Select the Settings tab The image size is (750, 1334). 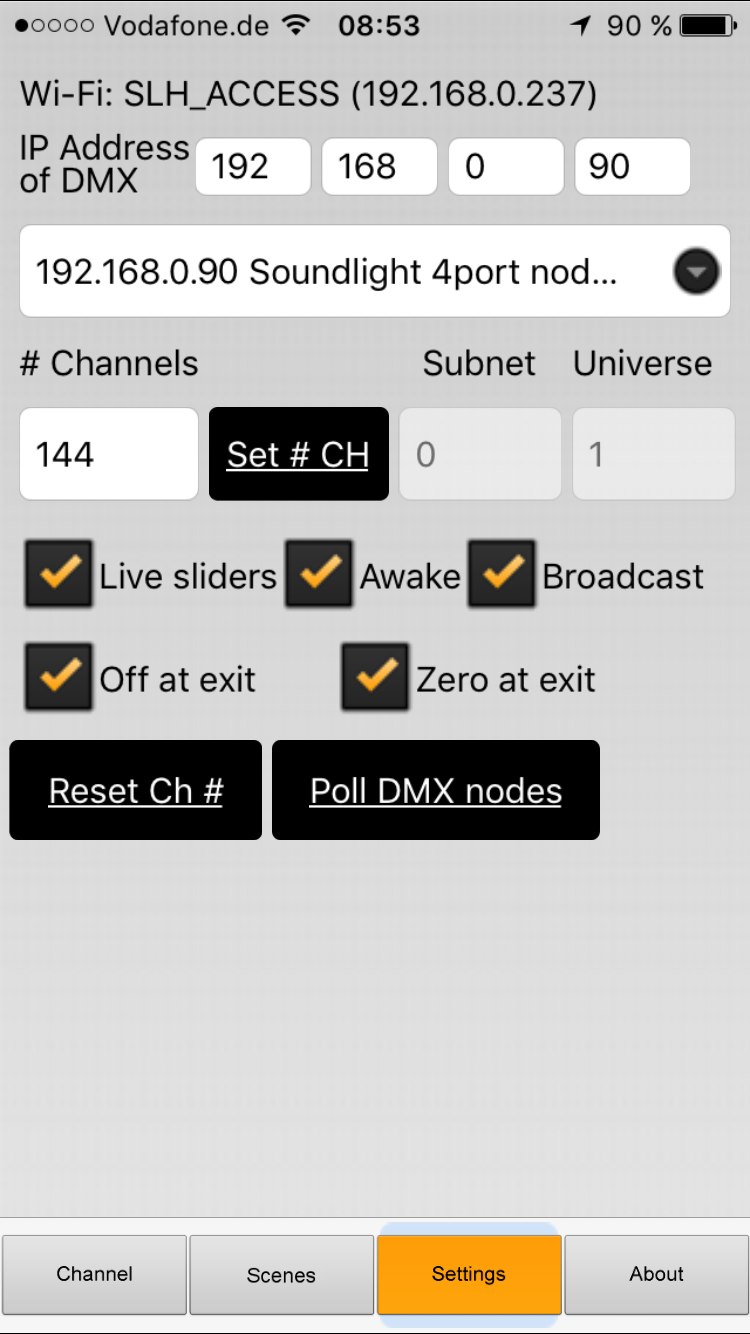(x=468, y=1274)
